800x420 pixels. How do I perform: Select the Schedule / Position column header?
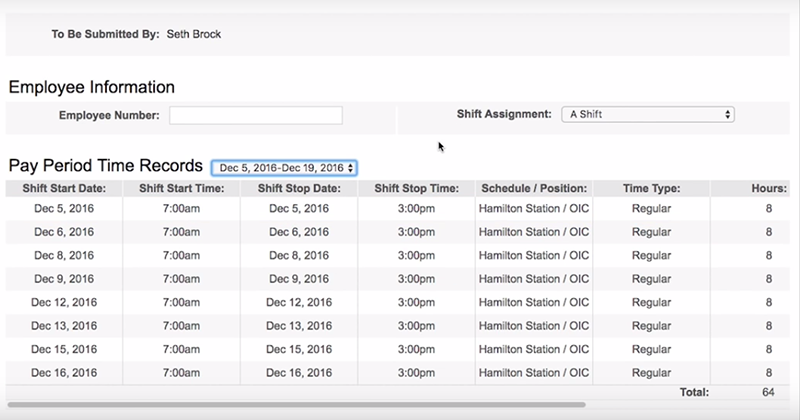coord(533,188)
